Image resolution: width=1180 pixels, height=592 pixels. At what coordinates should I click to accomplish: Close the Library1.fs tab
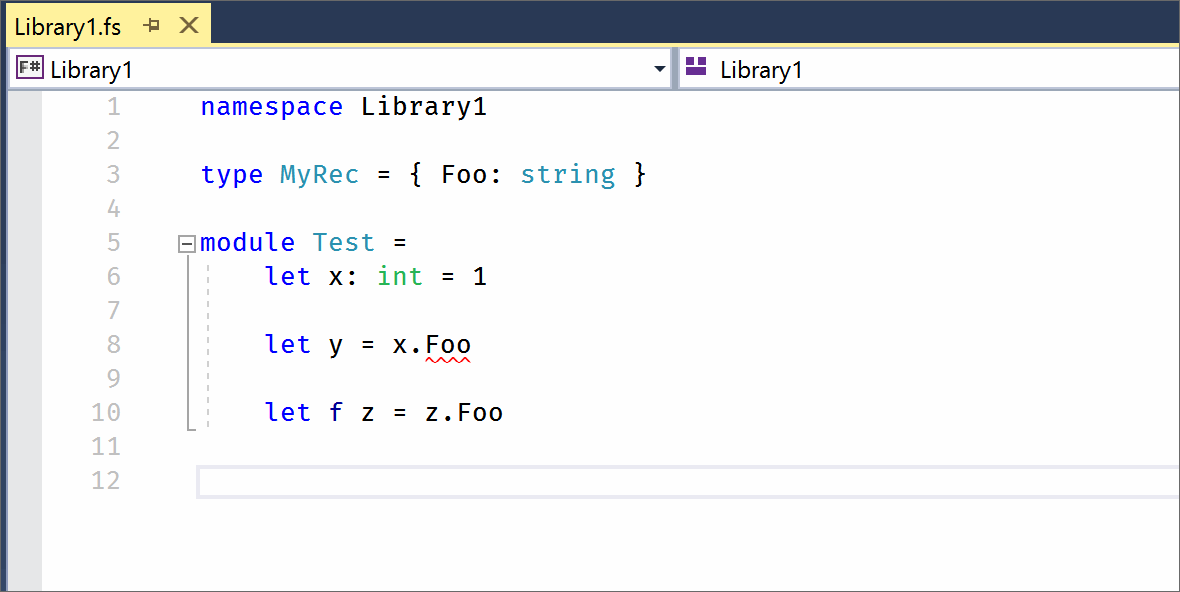click(x=189, y=26)
